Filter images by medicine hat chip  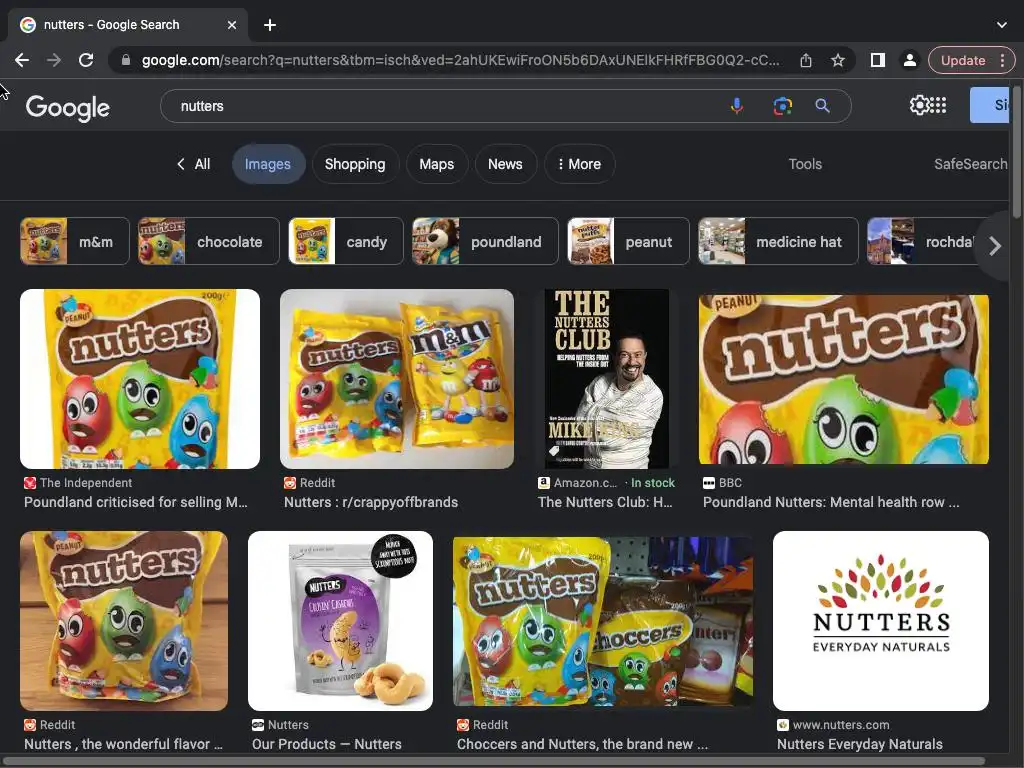point(778,242)
